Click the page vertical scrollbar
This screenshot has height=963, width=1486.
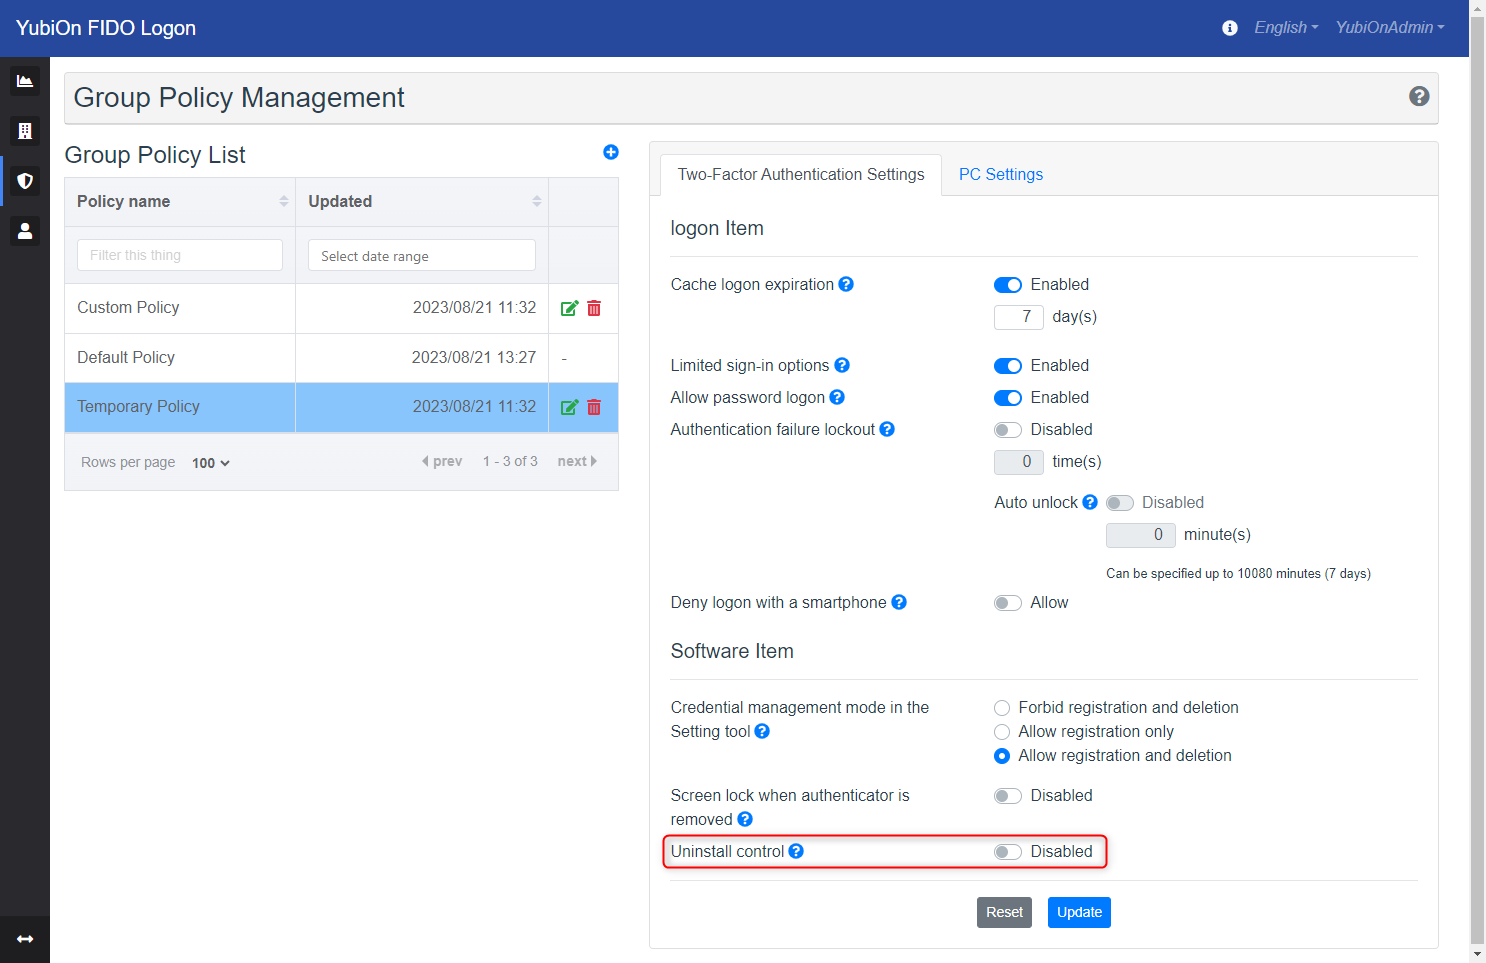point(1477,480)
